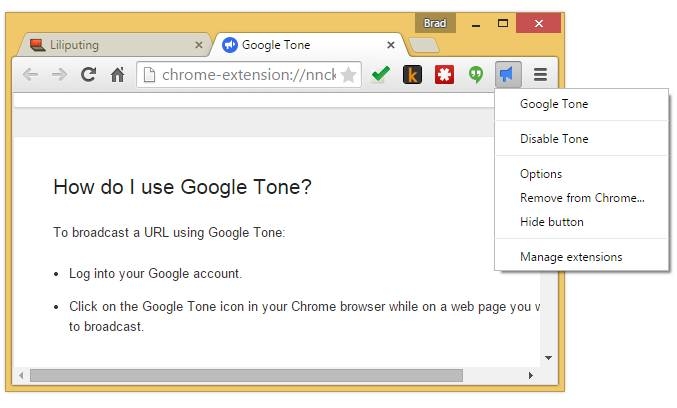Click the Liliputing tab favicon
Viewport: 677px width, 408px height.
point(38,45)
